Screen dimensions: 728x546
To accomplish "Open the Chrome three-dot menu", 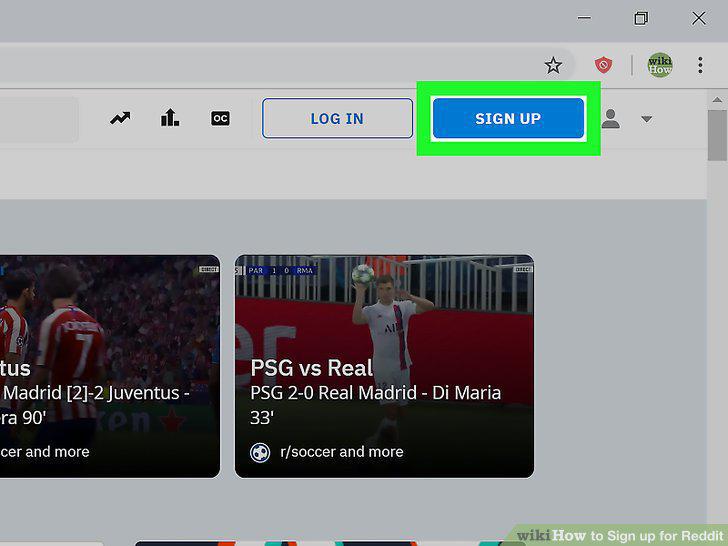I will (x=700, y=65).
